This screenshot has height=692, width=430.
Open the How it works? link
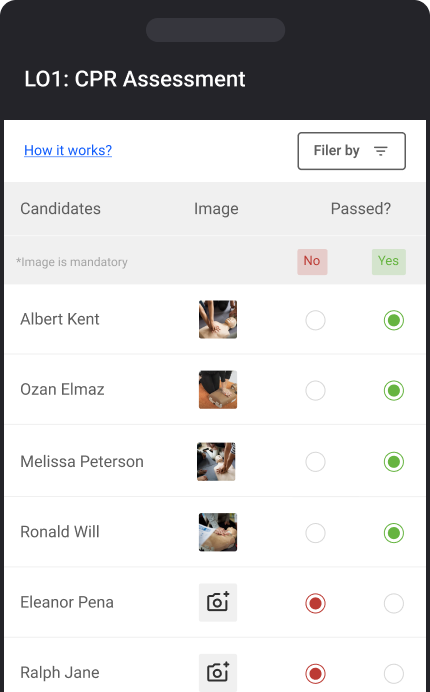68,150
